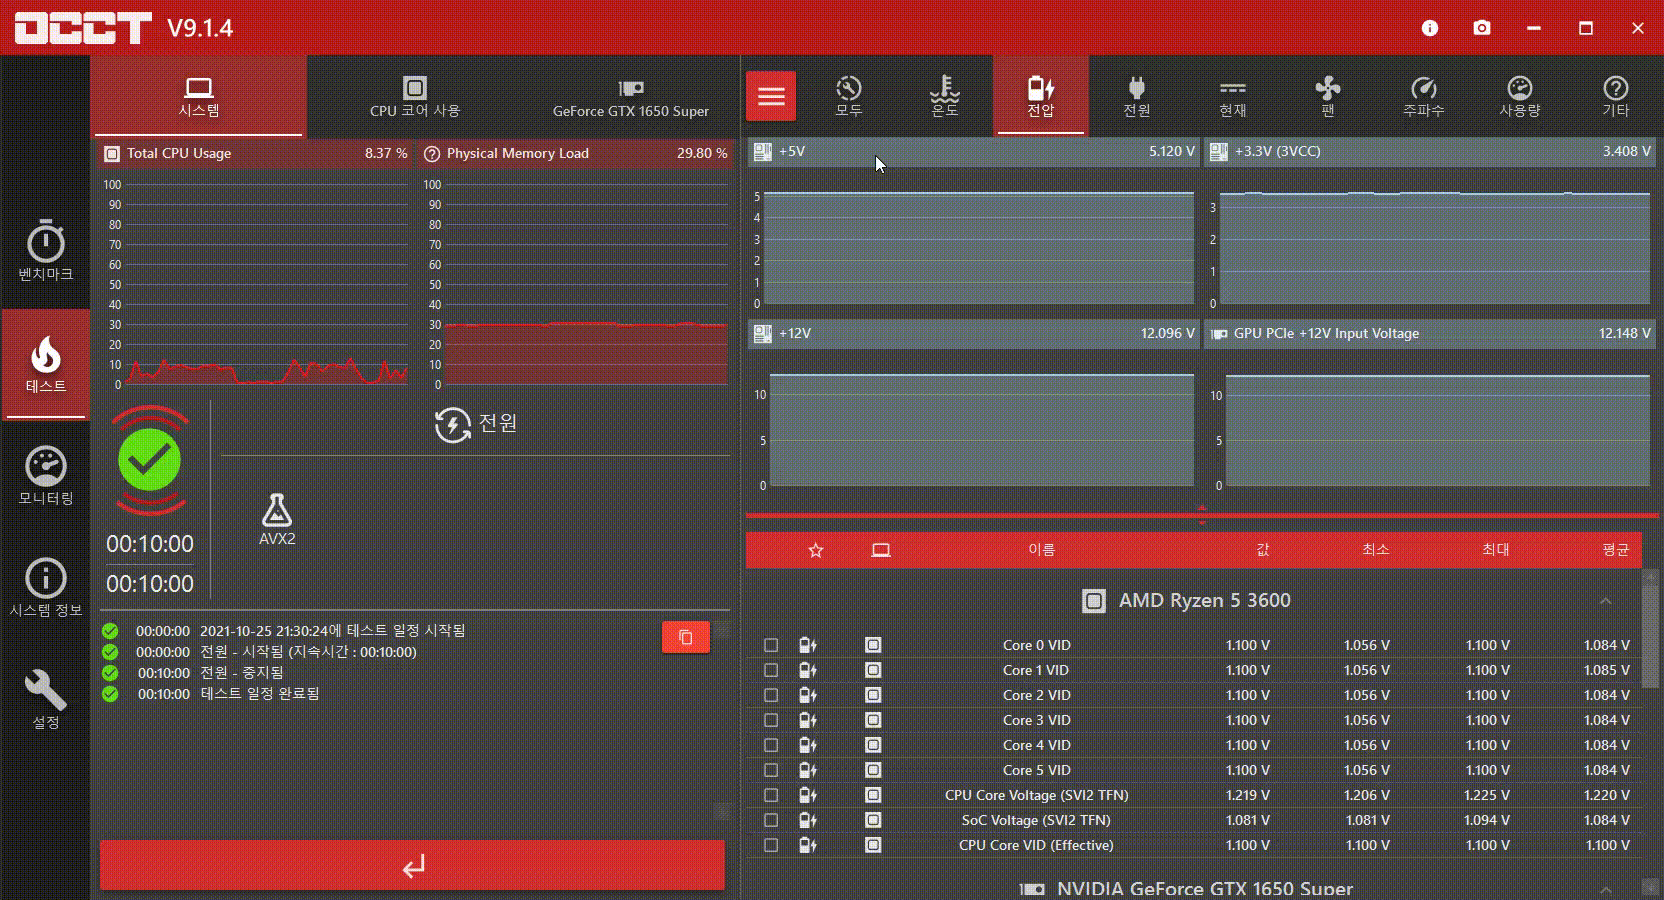Select the Fan sensors tab
This screenshot has width=1664, height=900.
point(1328,96)
